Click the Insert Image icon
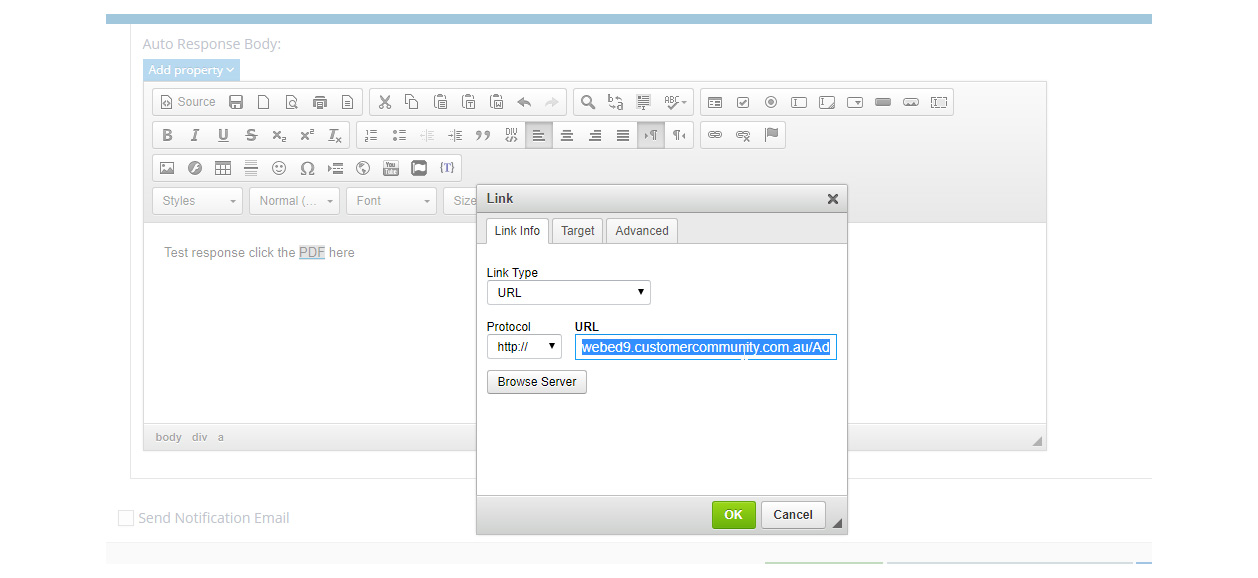 coord(167,168)
